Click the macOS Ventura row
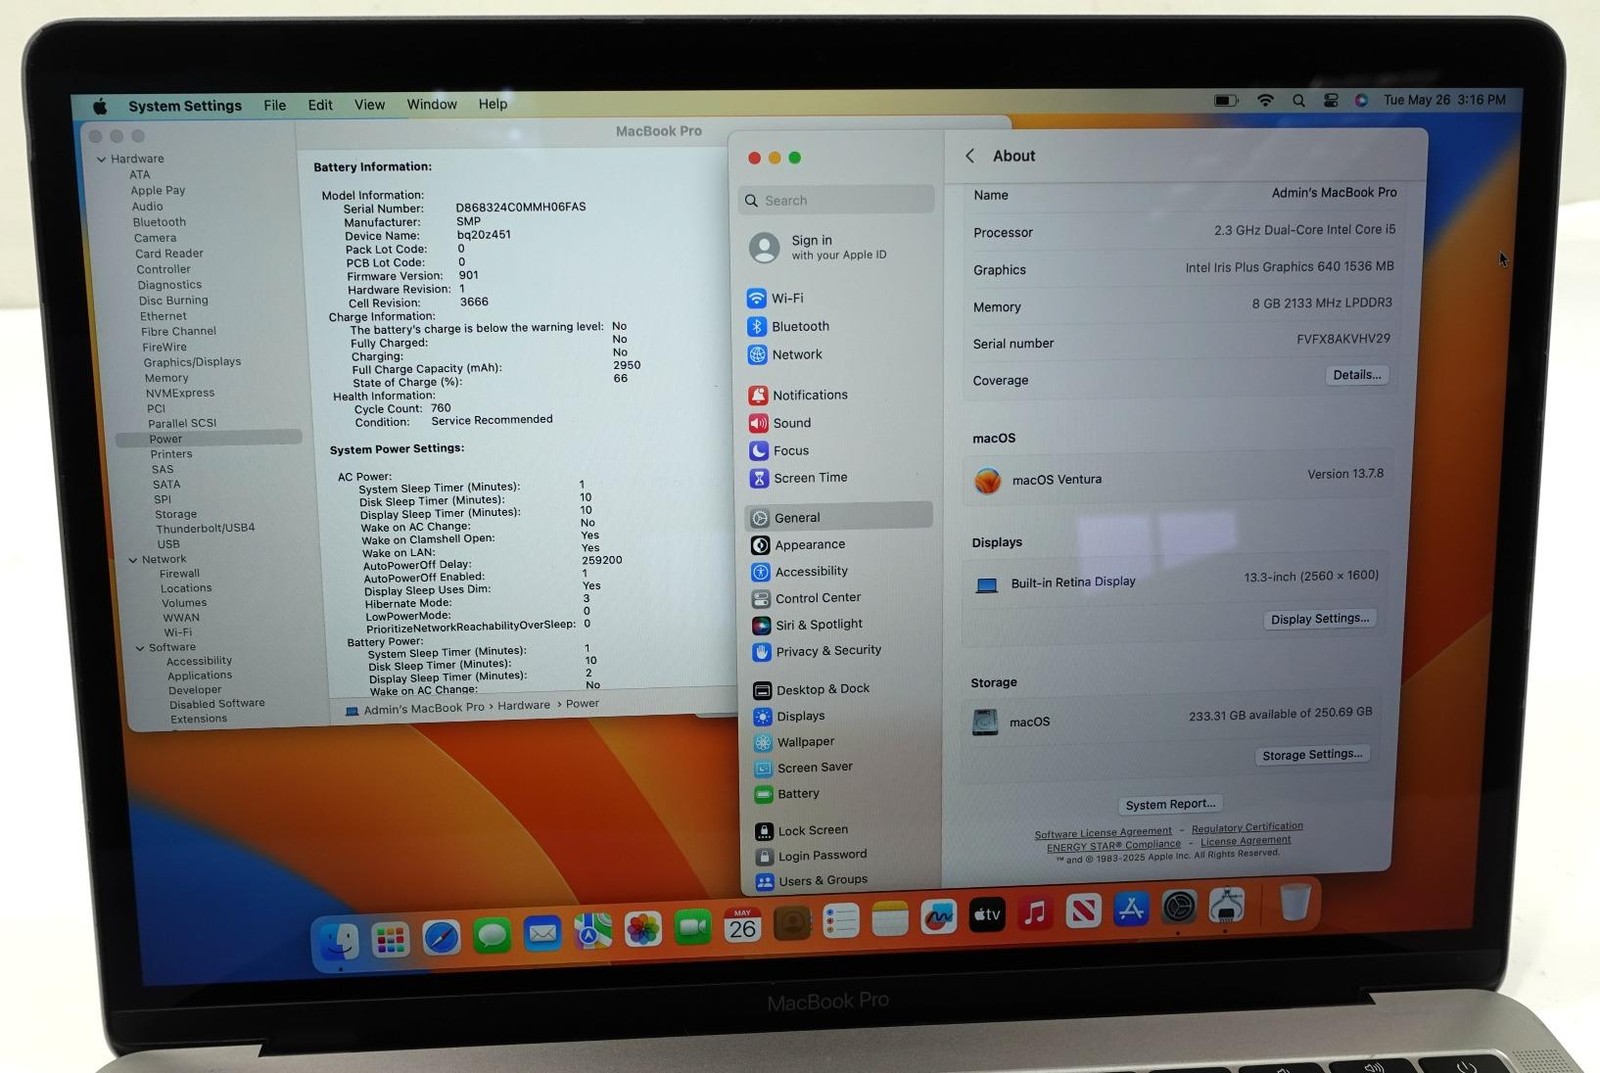The height and width of the screenshot is (1073, 1600). [1180, 478]
